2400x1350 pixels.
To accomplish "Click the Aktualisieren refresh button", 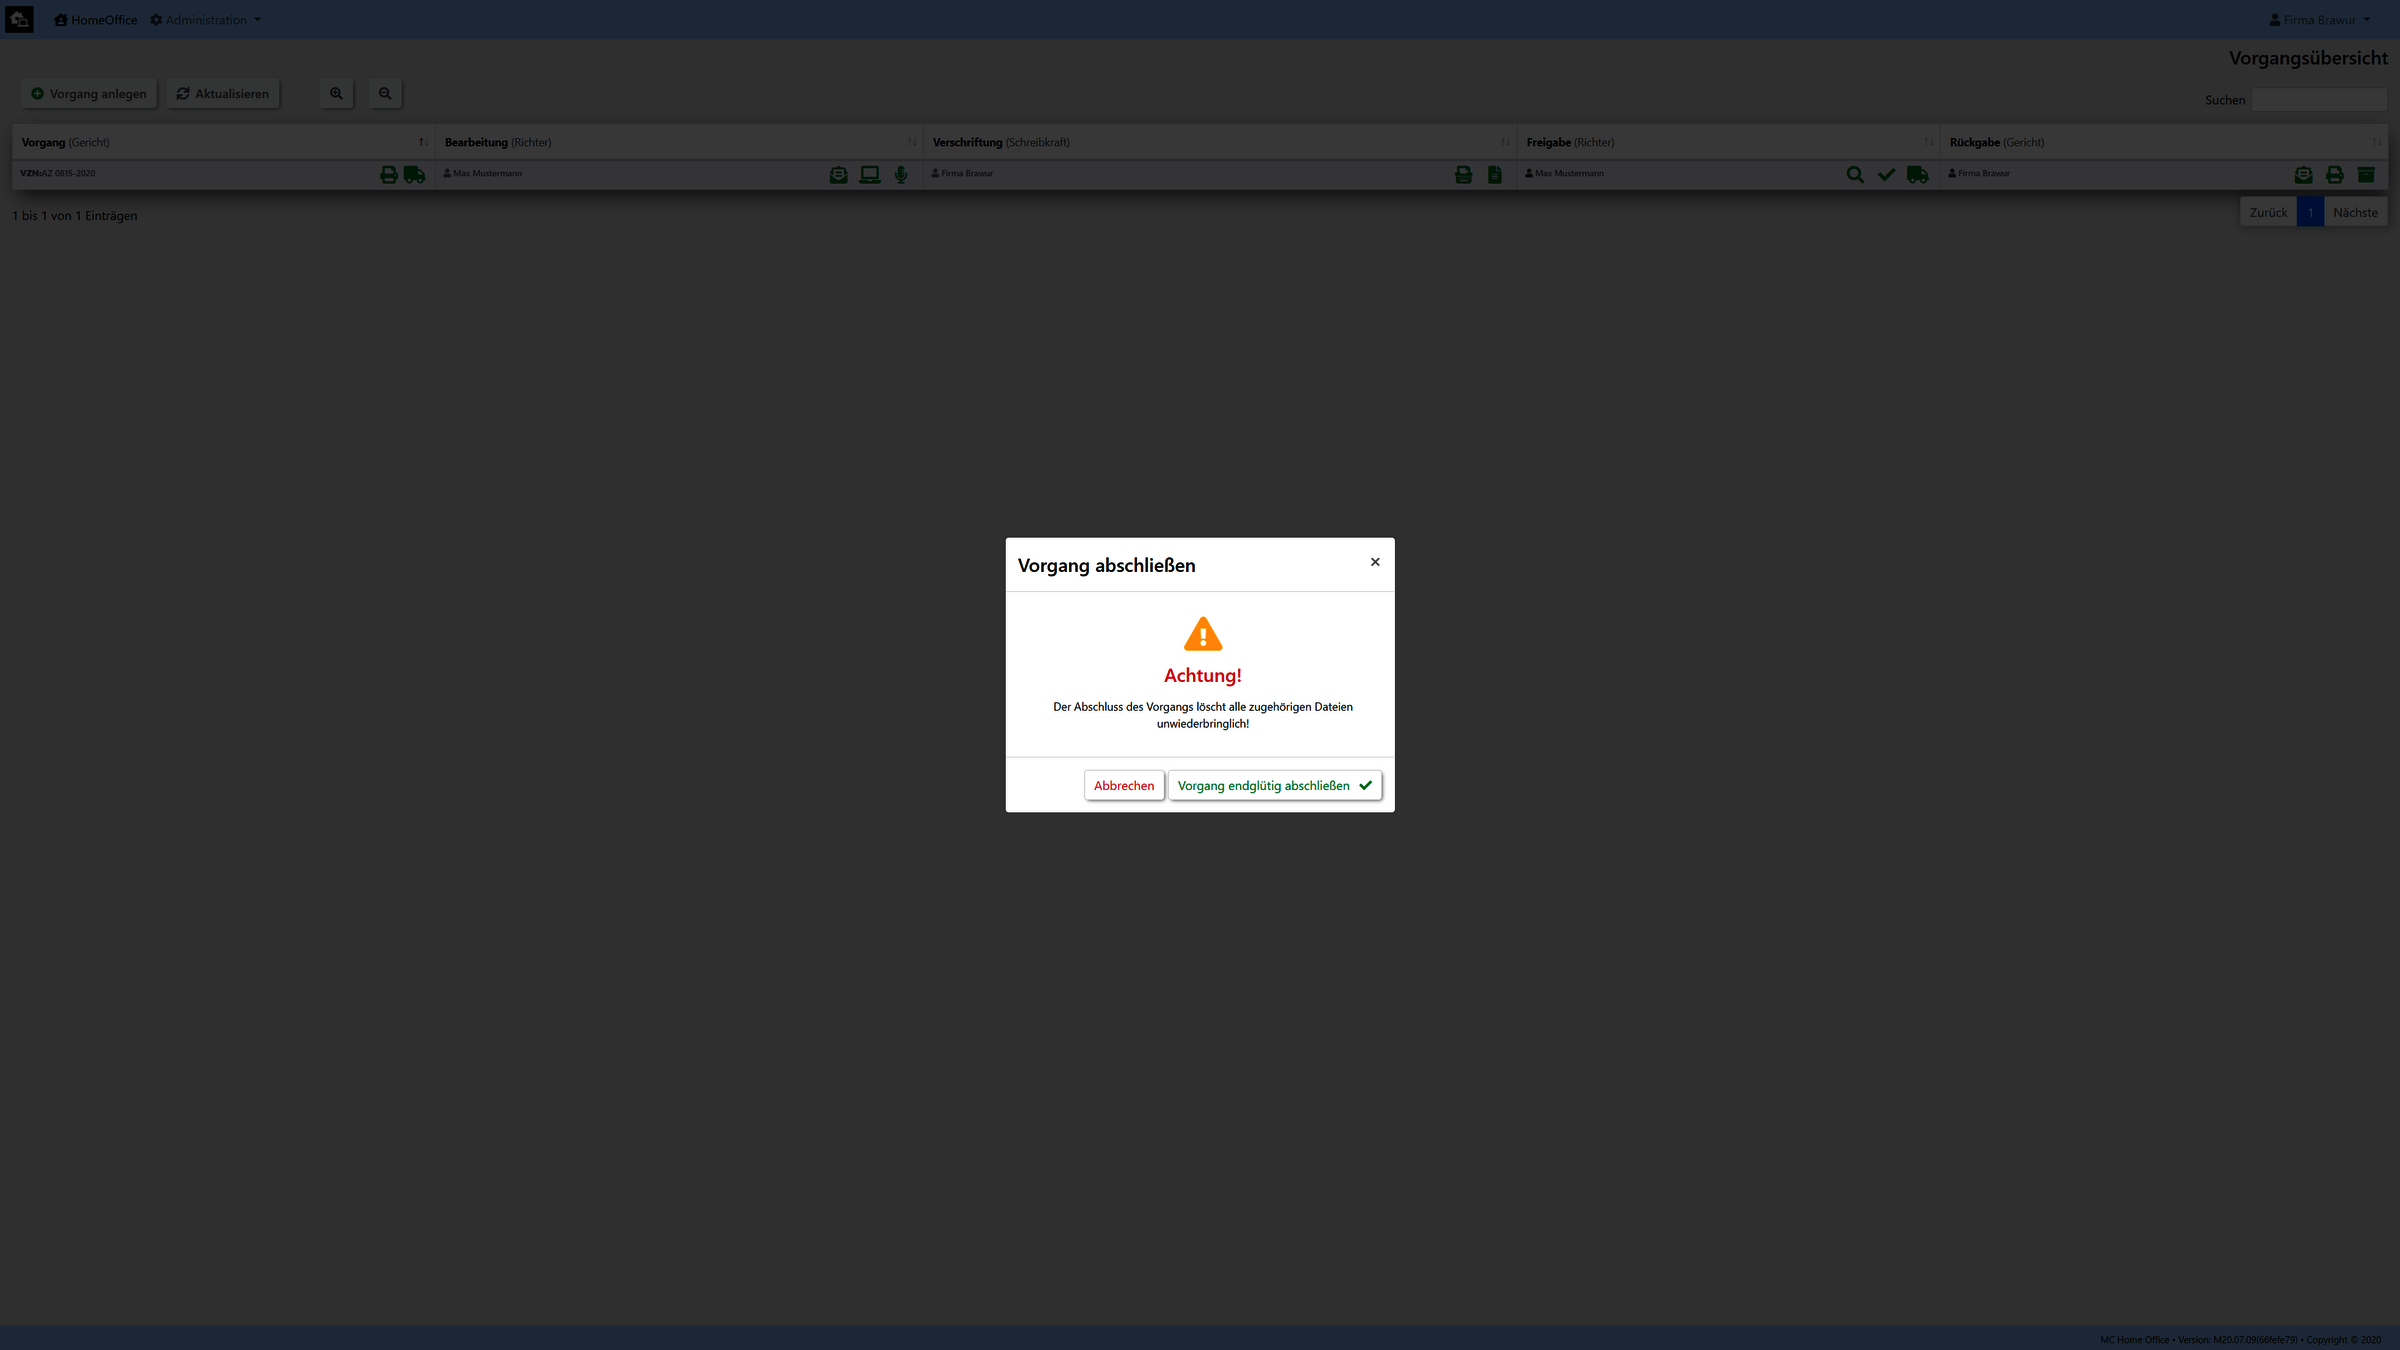I will point(223,94).
